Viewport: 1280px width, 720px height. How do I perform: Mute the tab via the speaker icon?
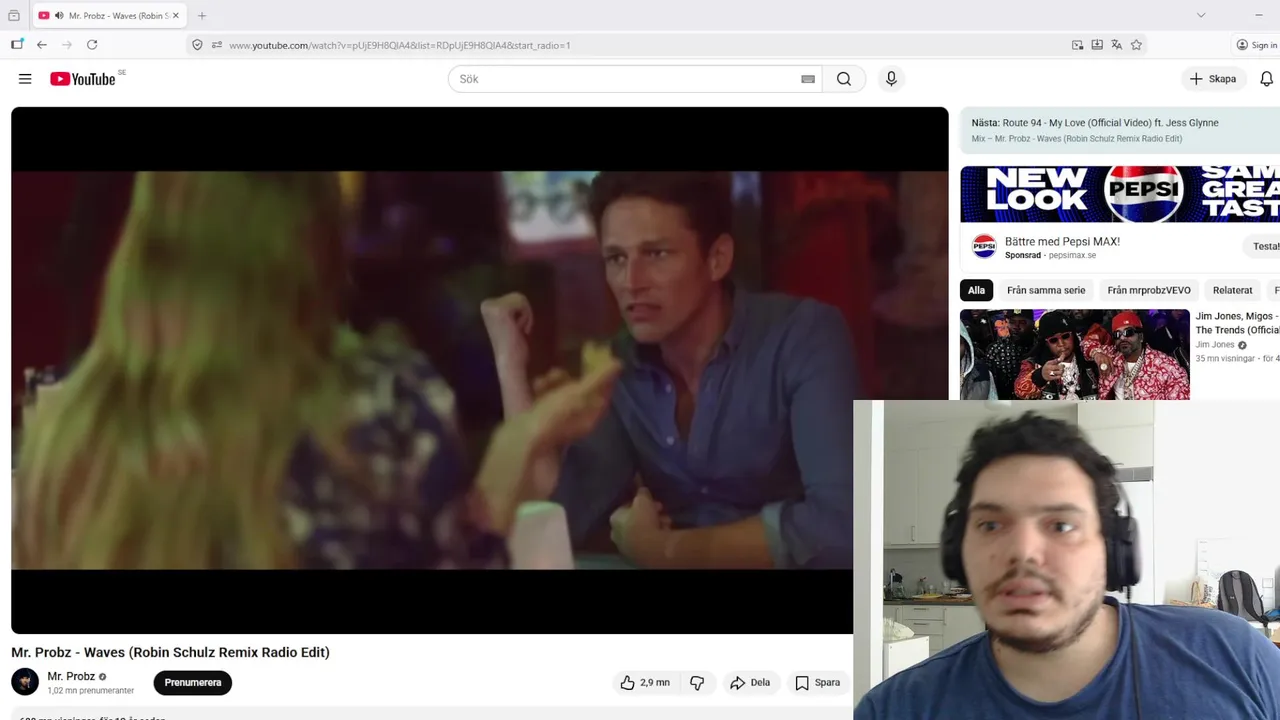tap(59, 16)
